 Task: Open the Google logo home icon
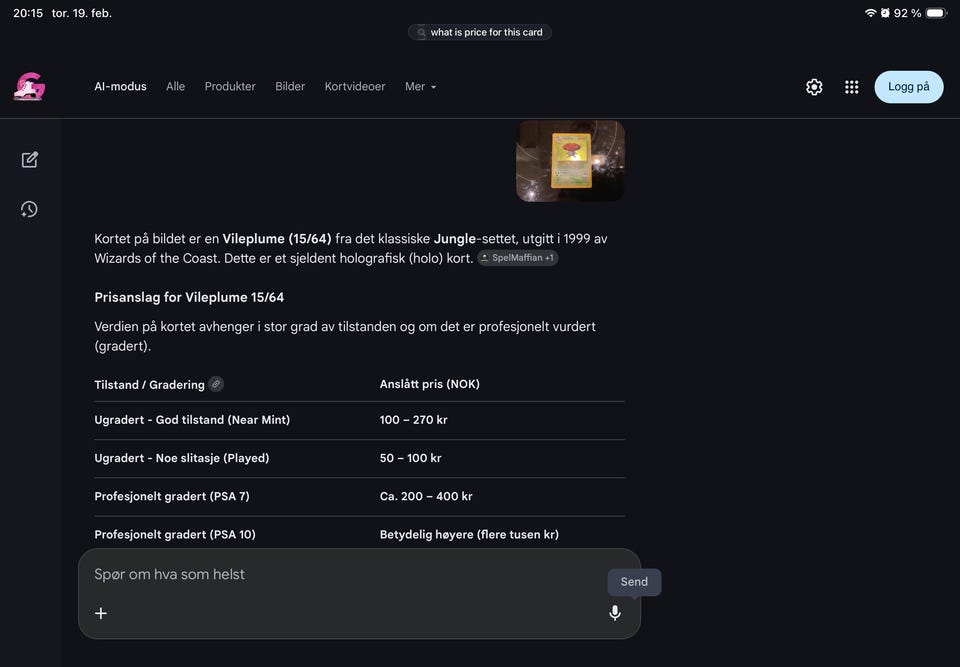pos(29,87)
